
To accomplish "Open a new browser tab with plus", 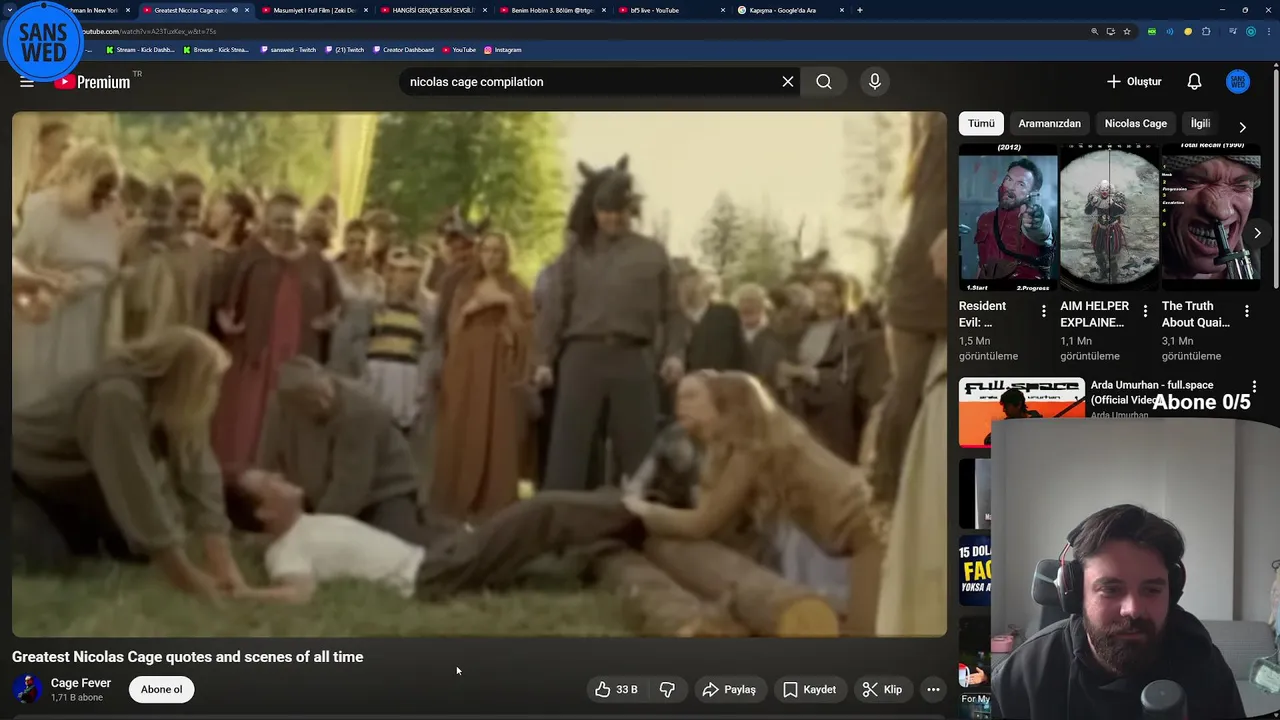I will [x=860, y=10].
